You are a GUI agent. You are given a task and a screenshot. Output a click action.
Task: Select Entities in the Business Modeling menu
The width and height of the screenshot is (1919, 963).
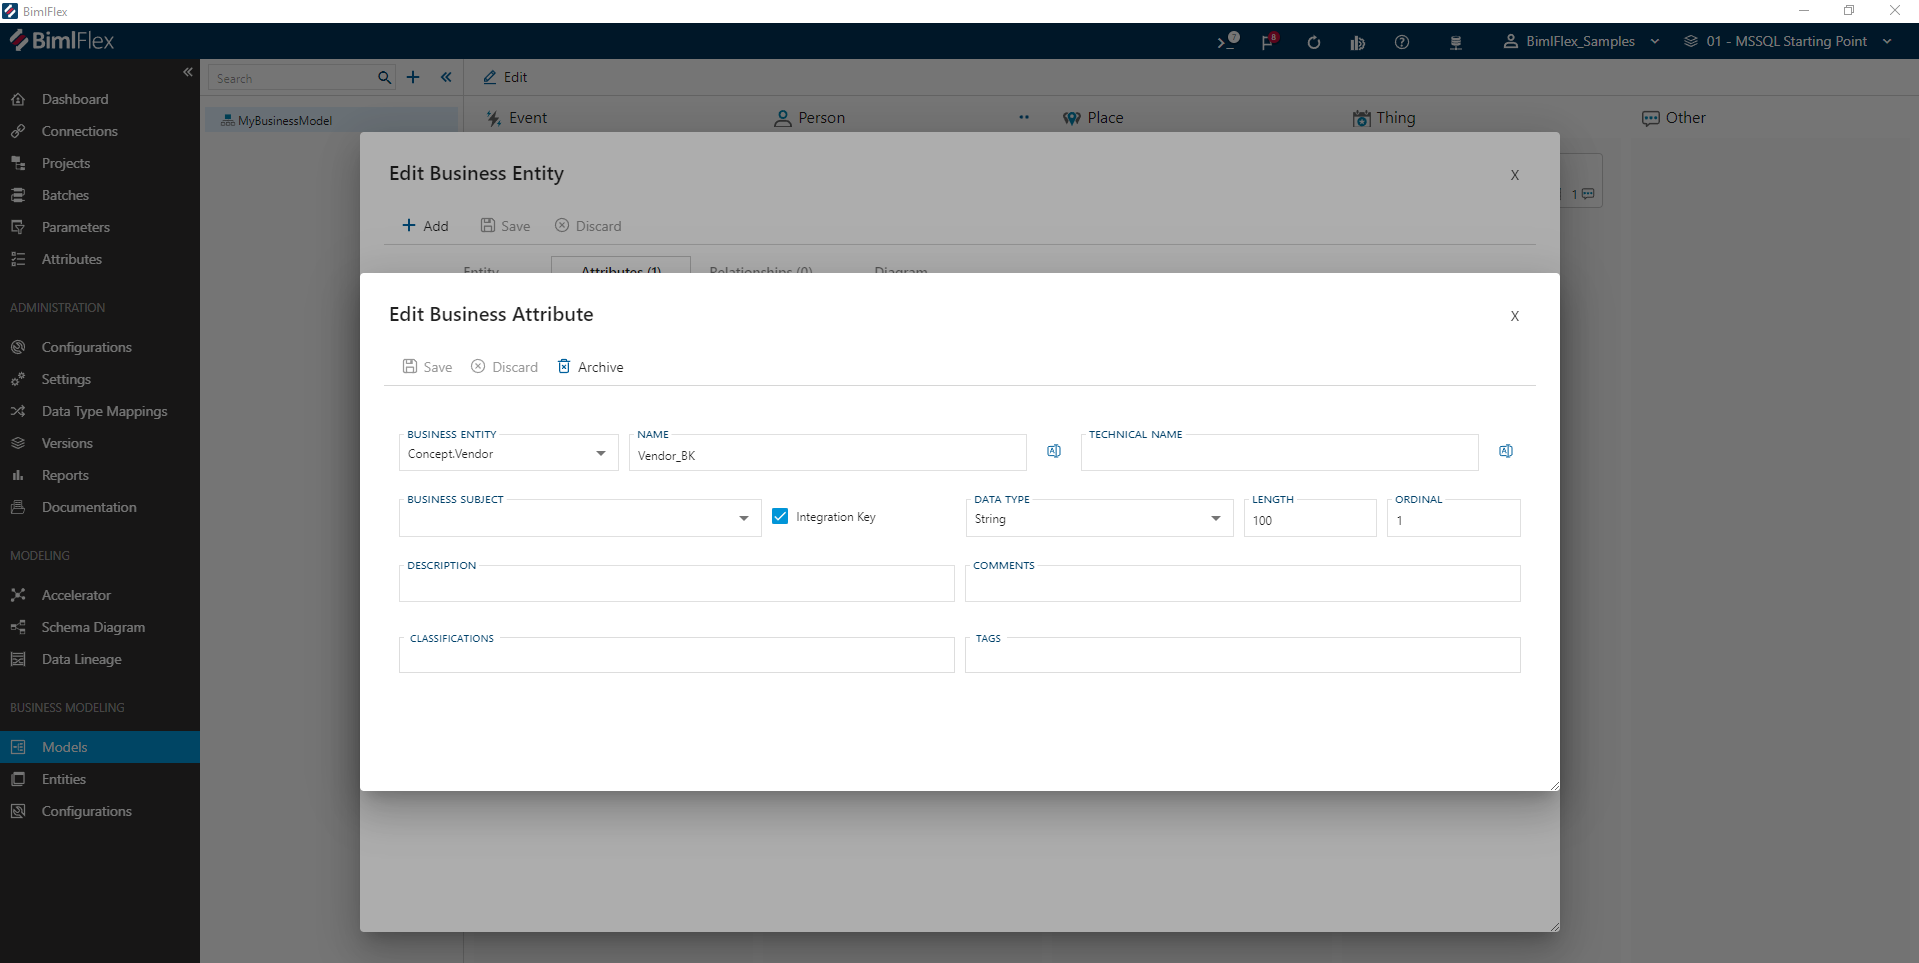66,779
